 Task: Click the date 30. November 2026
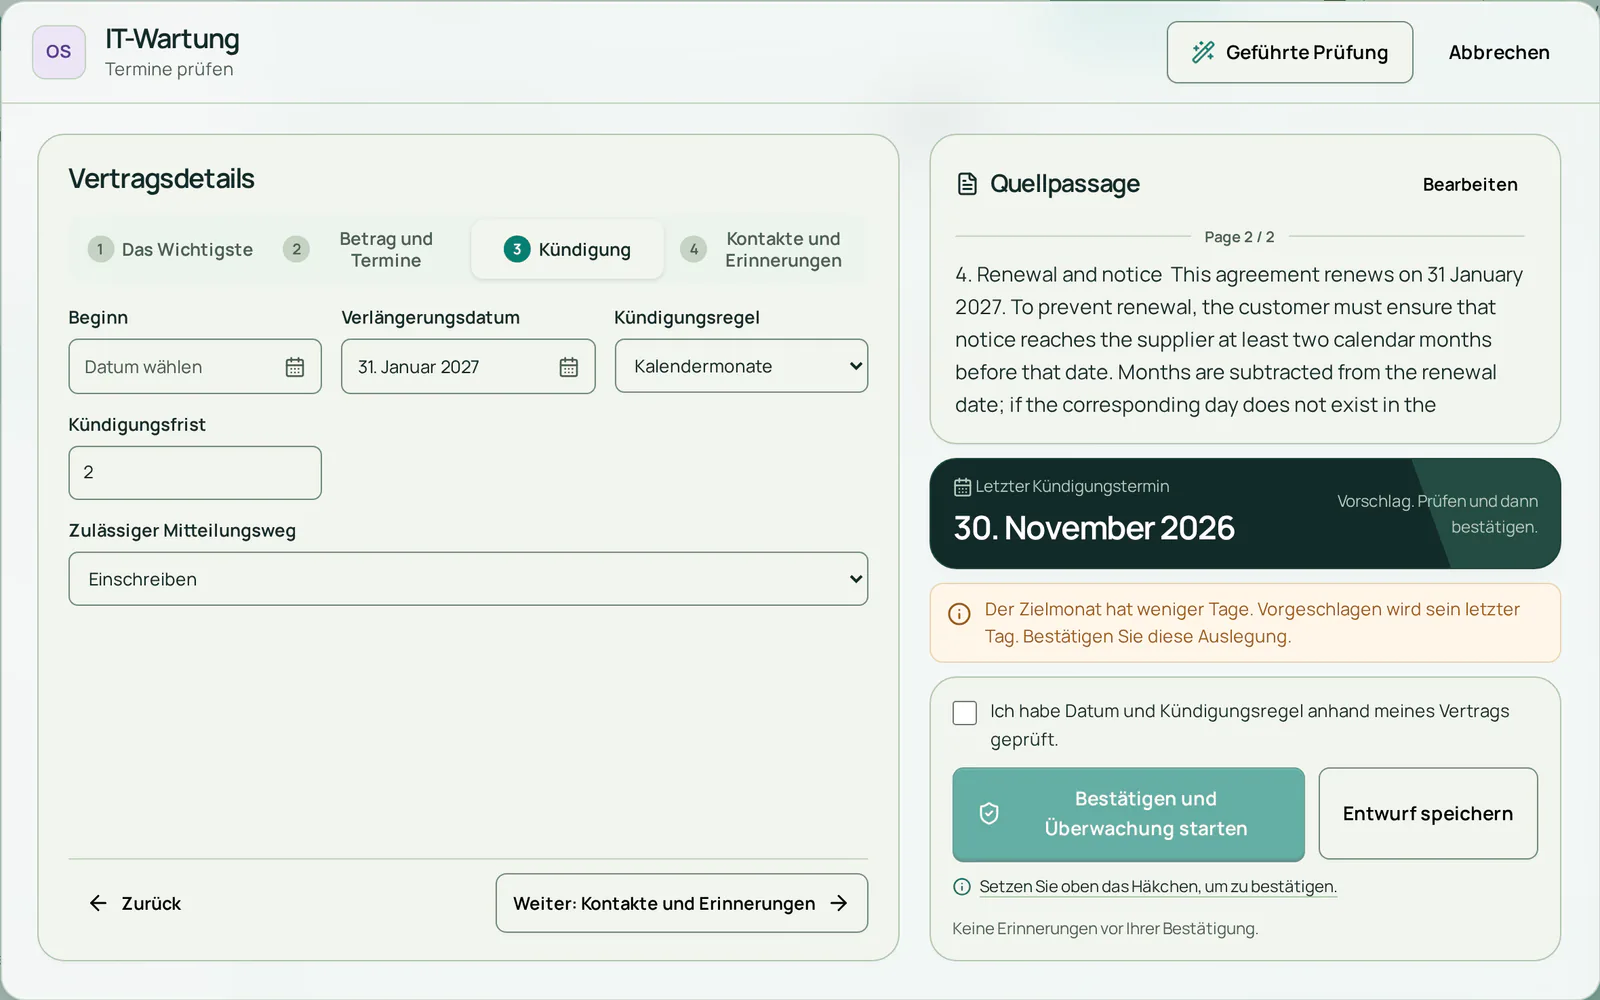click(x=1094, y=528)
